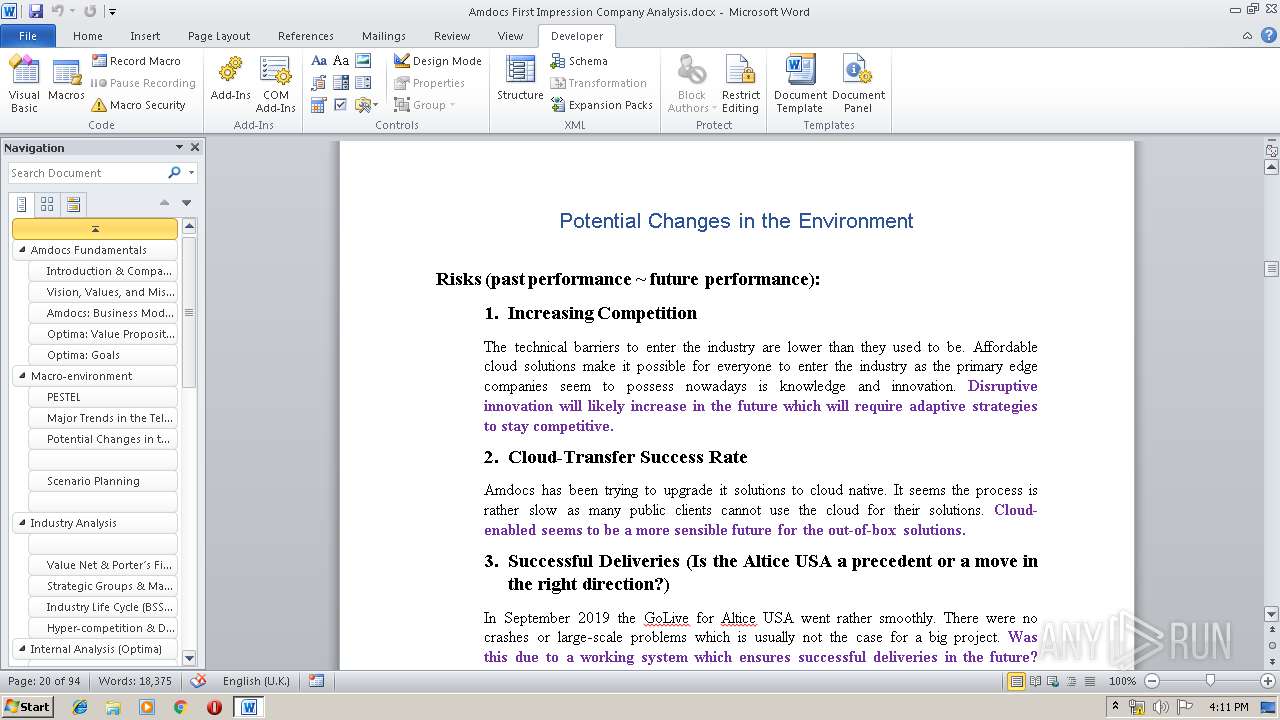
Task: Switch to the Home tab
Action: (88, 35)
